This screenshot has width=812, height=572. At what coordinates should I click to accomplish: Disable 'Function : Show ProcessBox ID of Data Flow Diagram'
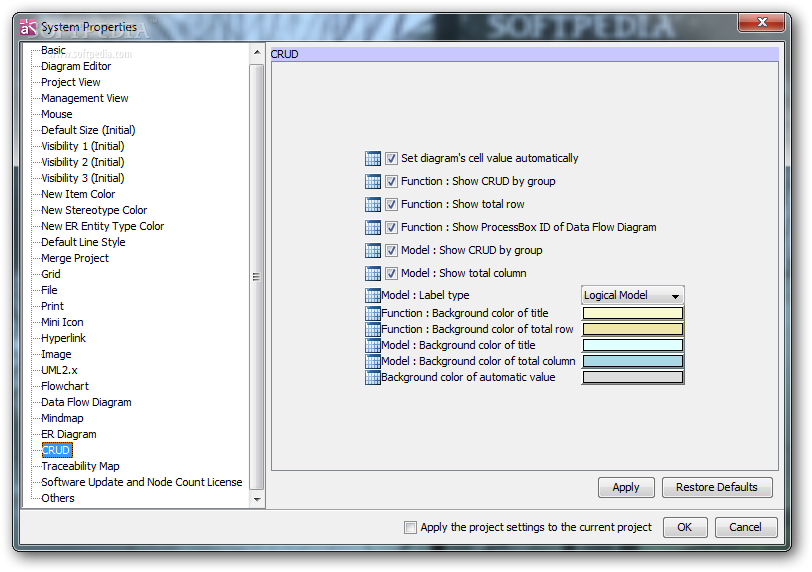[392, 227]
